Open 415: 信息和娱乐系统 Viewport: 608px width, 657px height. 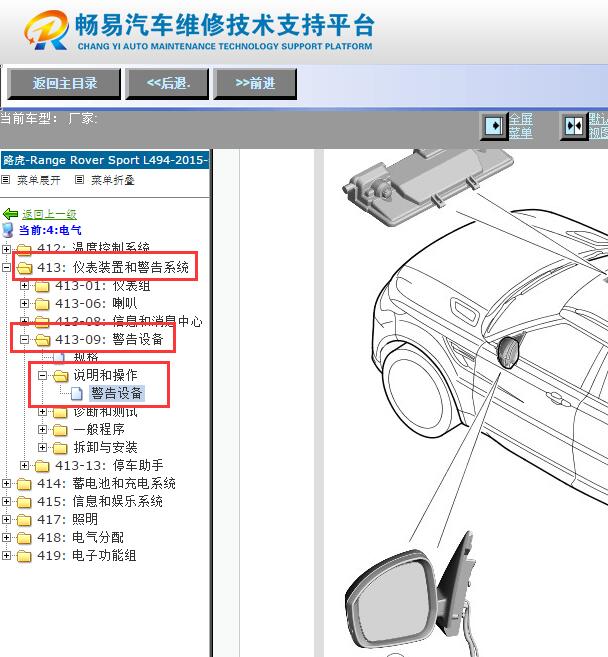(x=100, y=501)
